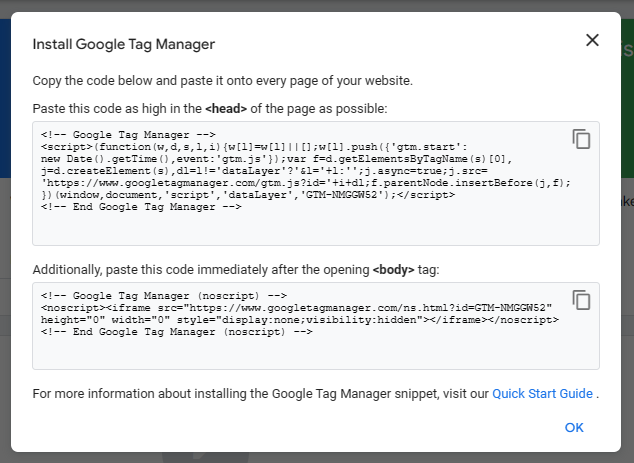Image resolution: width=634 pixels, height=463 pixels.
Task: Click the 'Copy the code below' instruction text
Action: [x=222, y=80]
